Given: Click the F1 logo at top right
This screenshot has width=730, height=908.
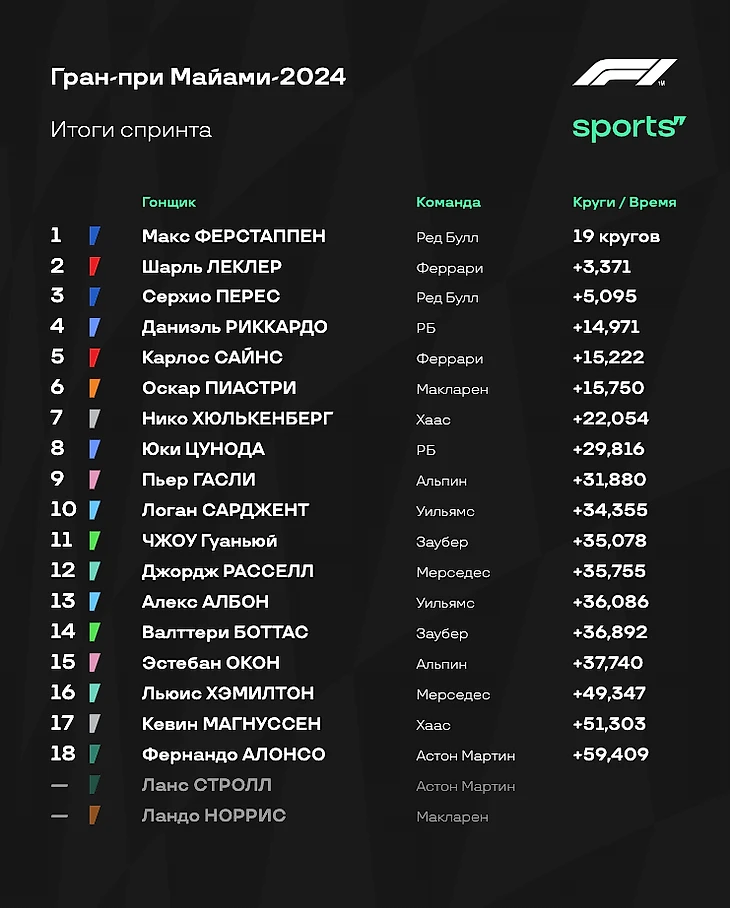Looking at the screenshot, I should (625, 72).
